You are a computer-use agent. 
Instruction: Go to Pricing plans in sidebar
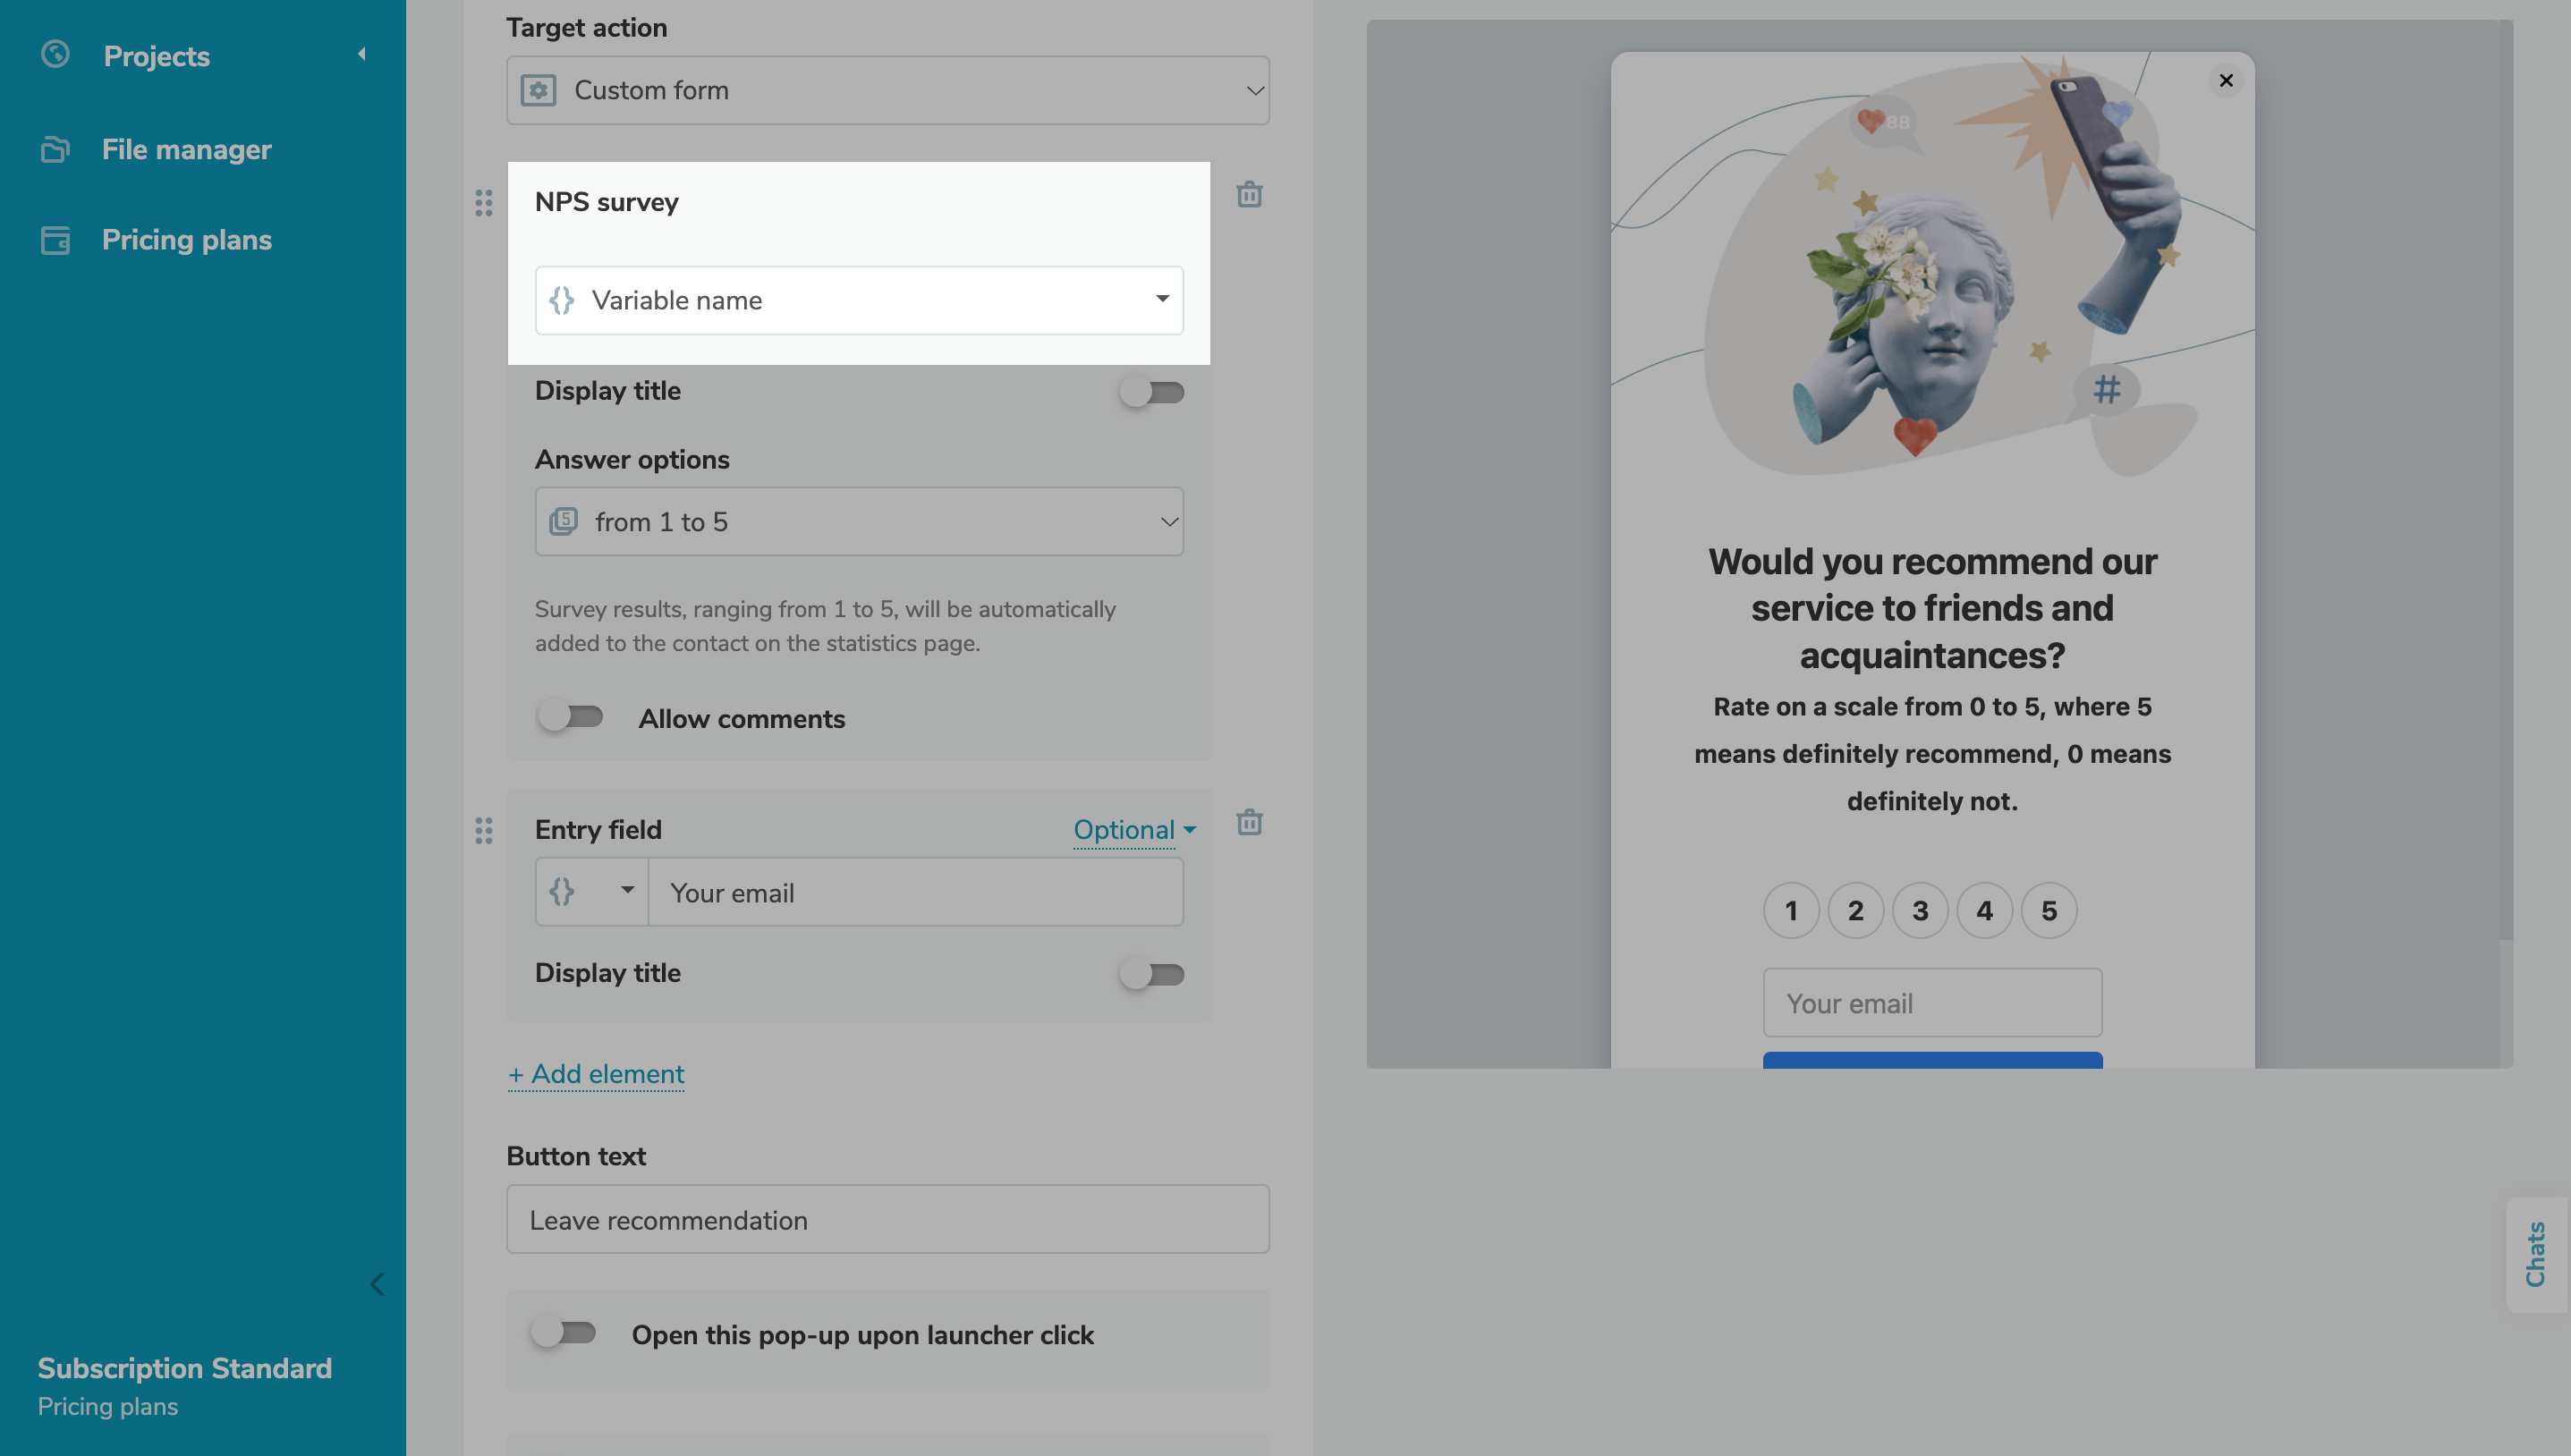click(186, 240)
